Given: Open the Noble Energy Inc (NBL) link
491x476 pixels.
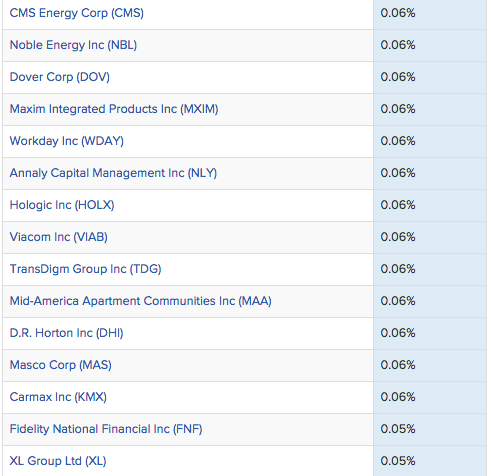Looking at the screenshot, I should coord(73,45).
